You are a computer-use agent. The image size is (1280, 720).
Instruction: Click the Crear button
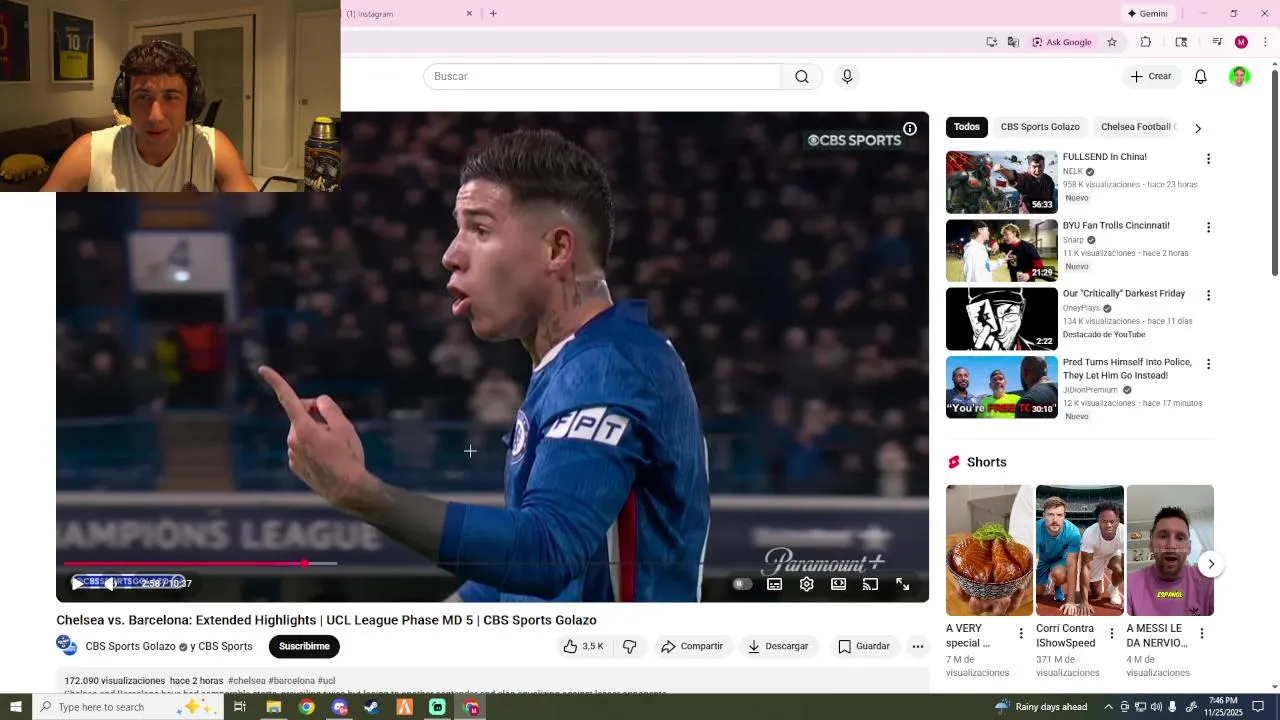coord(1151,77)
